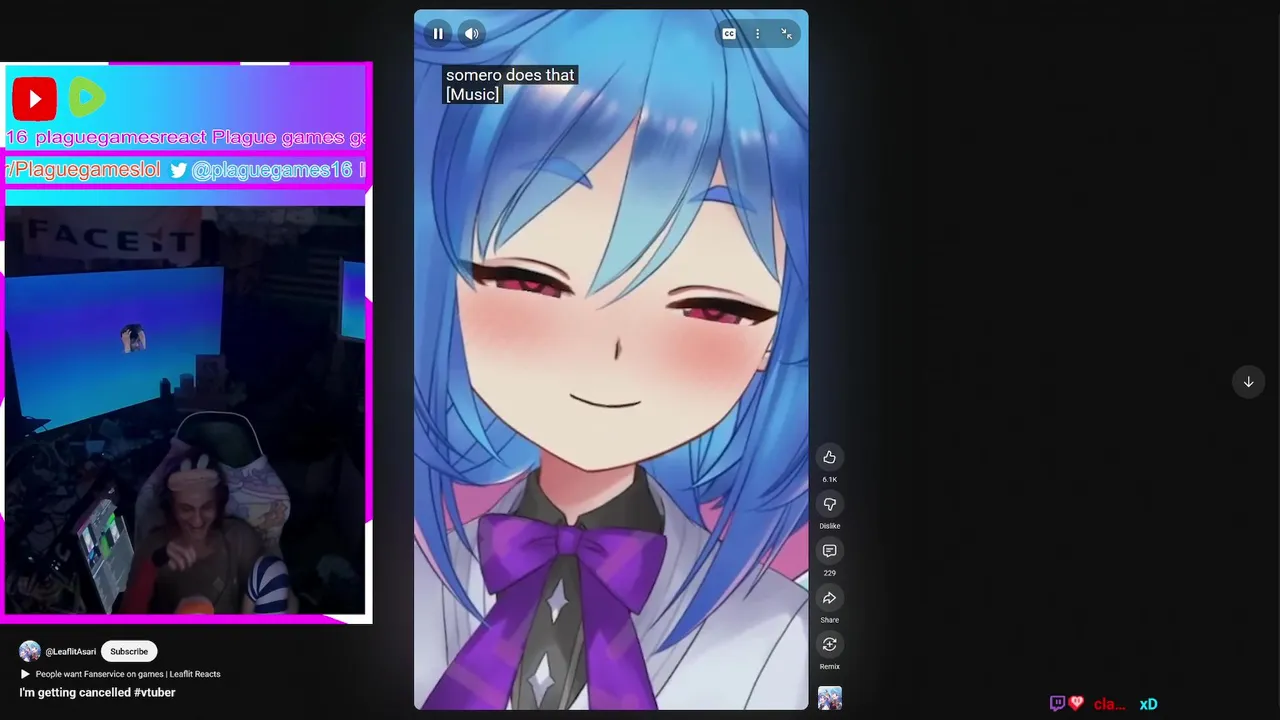This screenshot has width=1280, height=720.
Task: Click the red heart icon next to Twitch
Action: click(x=1076, y=703)
